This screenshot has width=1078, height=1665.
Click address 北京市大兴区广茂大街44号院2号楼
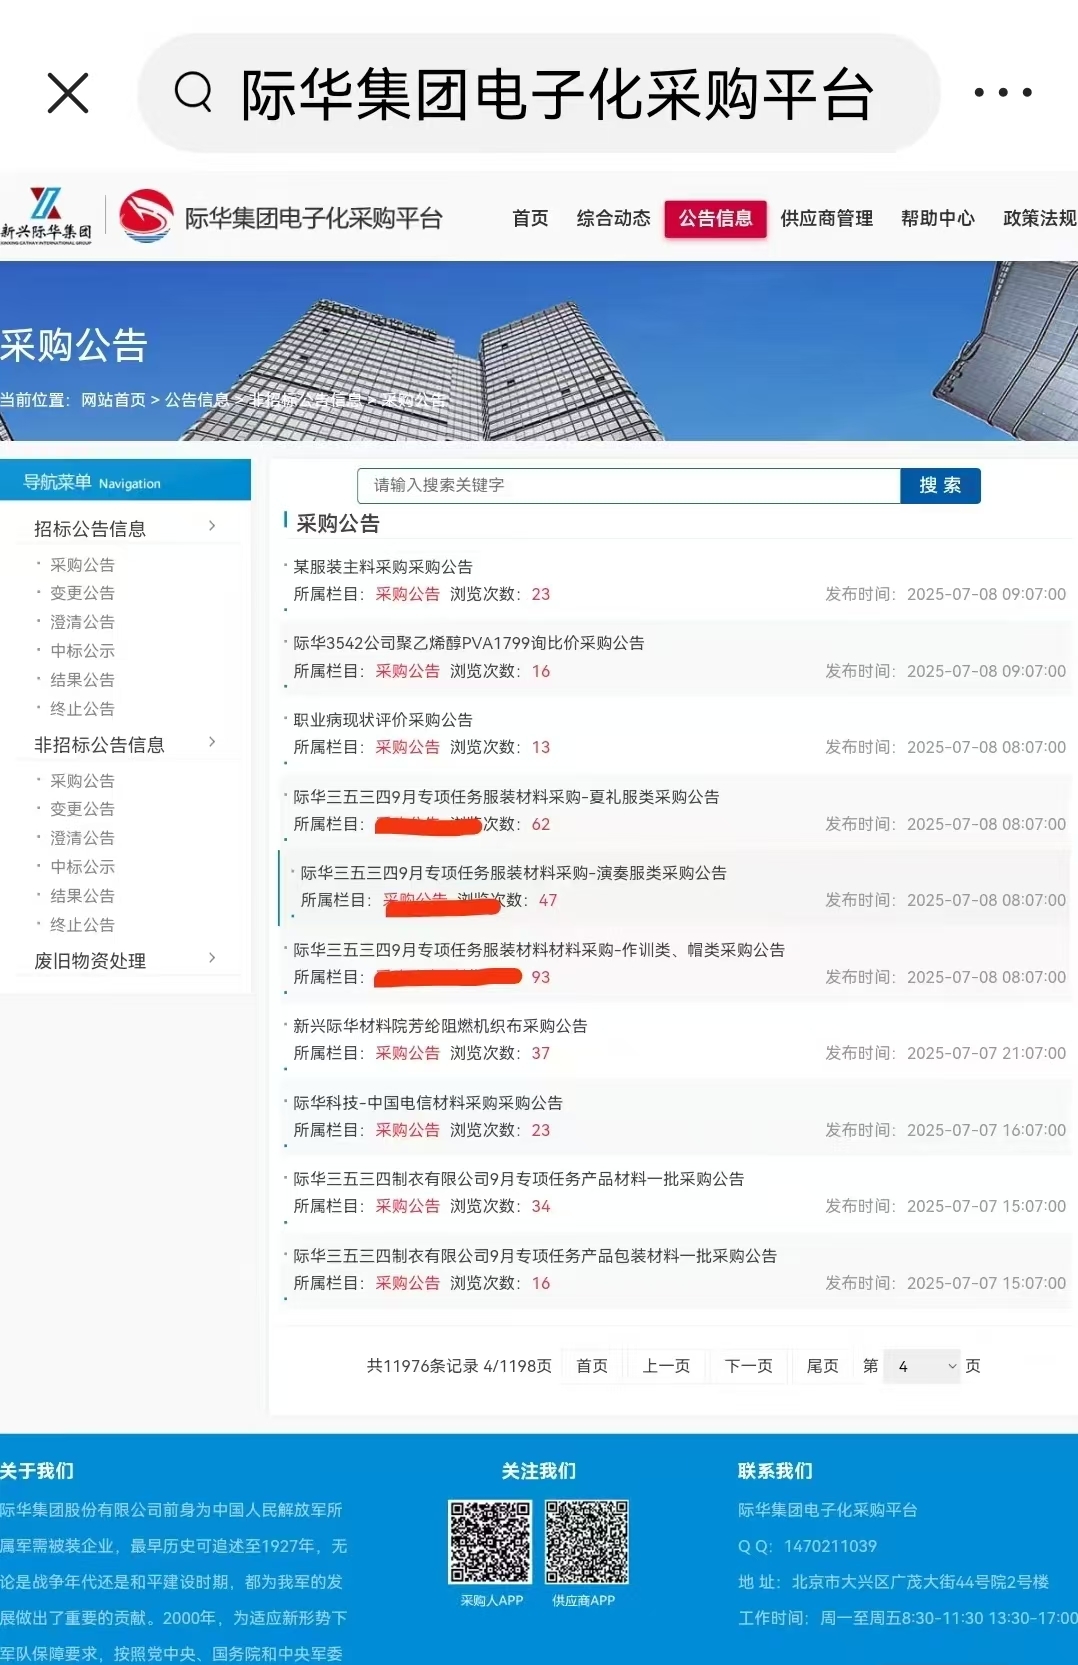tap(920, 1582)
